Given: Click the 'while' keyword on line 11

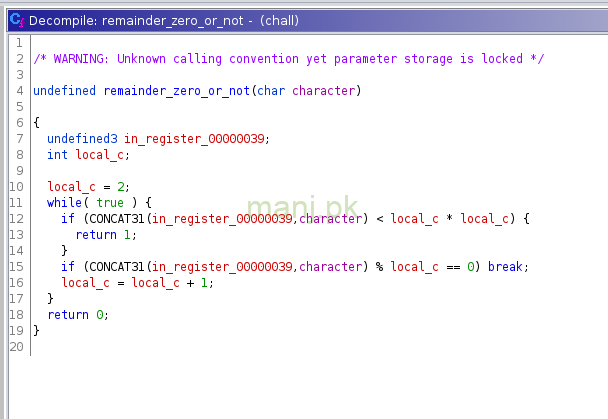Looking at the screenshot, I should [65, 202].
